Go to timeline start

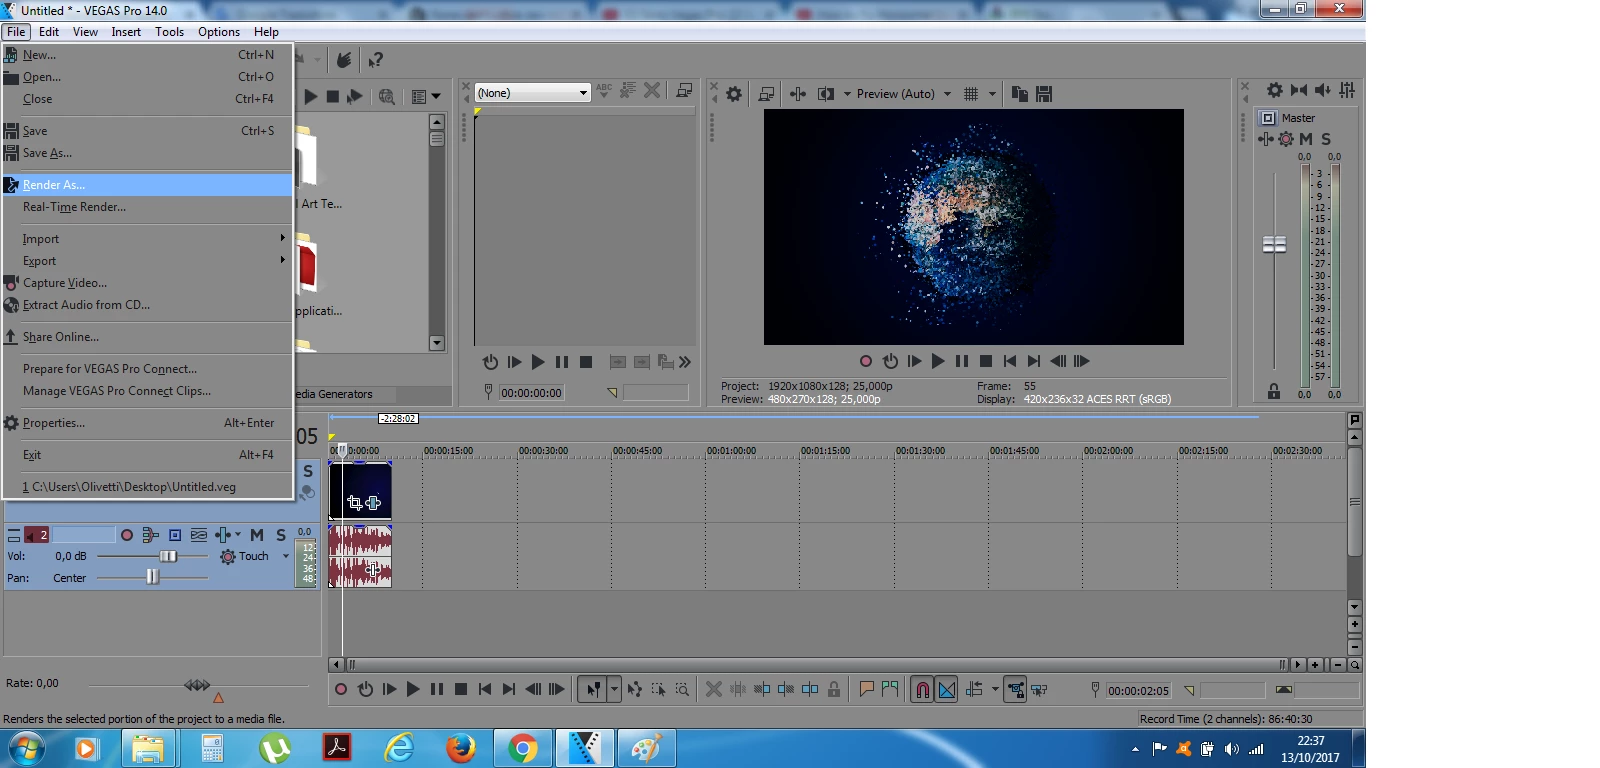point(485,689)
